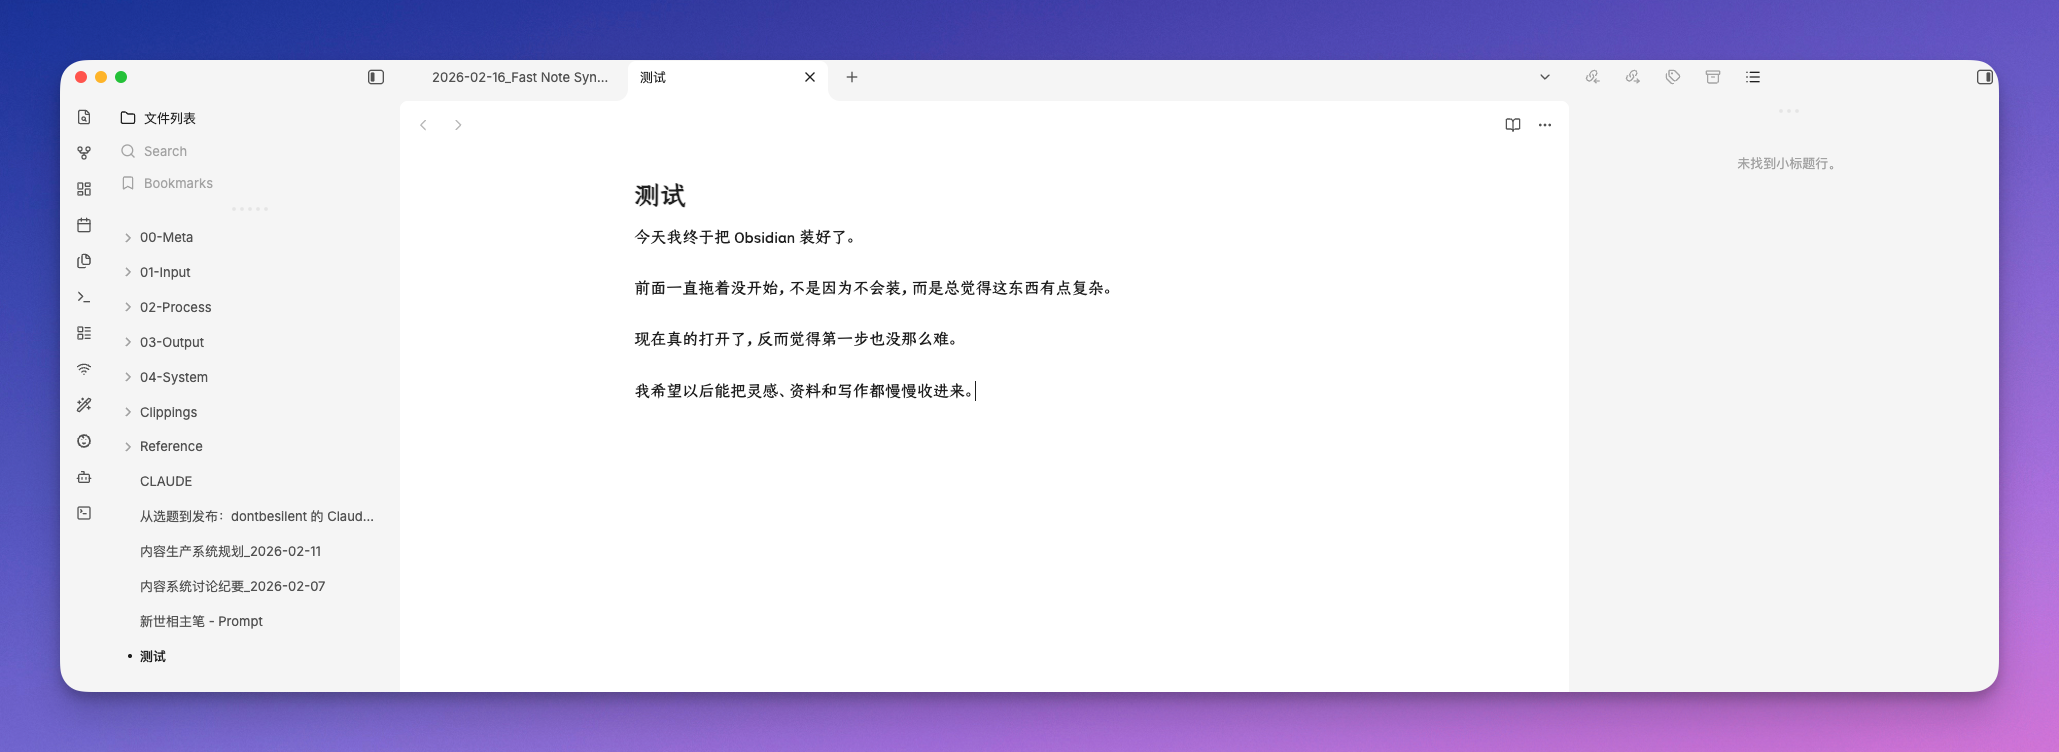Click the templates copy-pages ribbon icon
Image resolution: width=2059 pixels, height=752 pixels.
point(84,261)
